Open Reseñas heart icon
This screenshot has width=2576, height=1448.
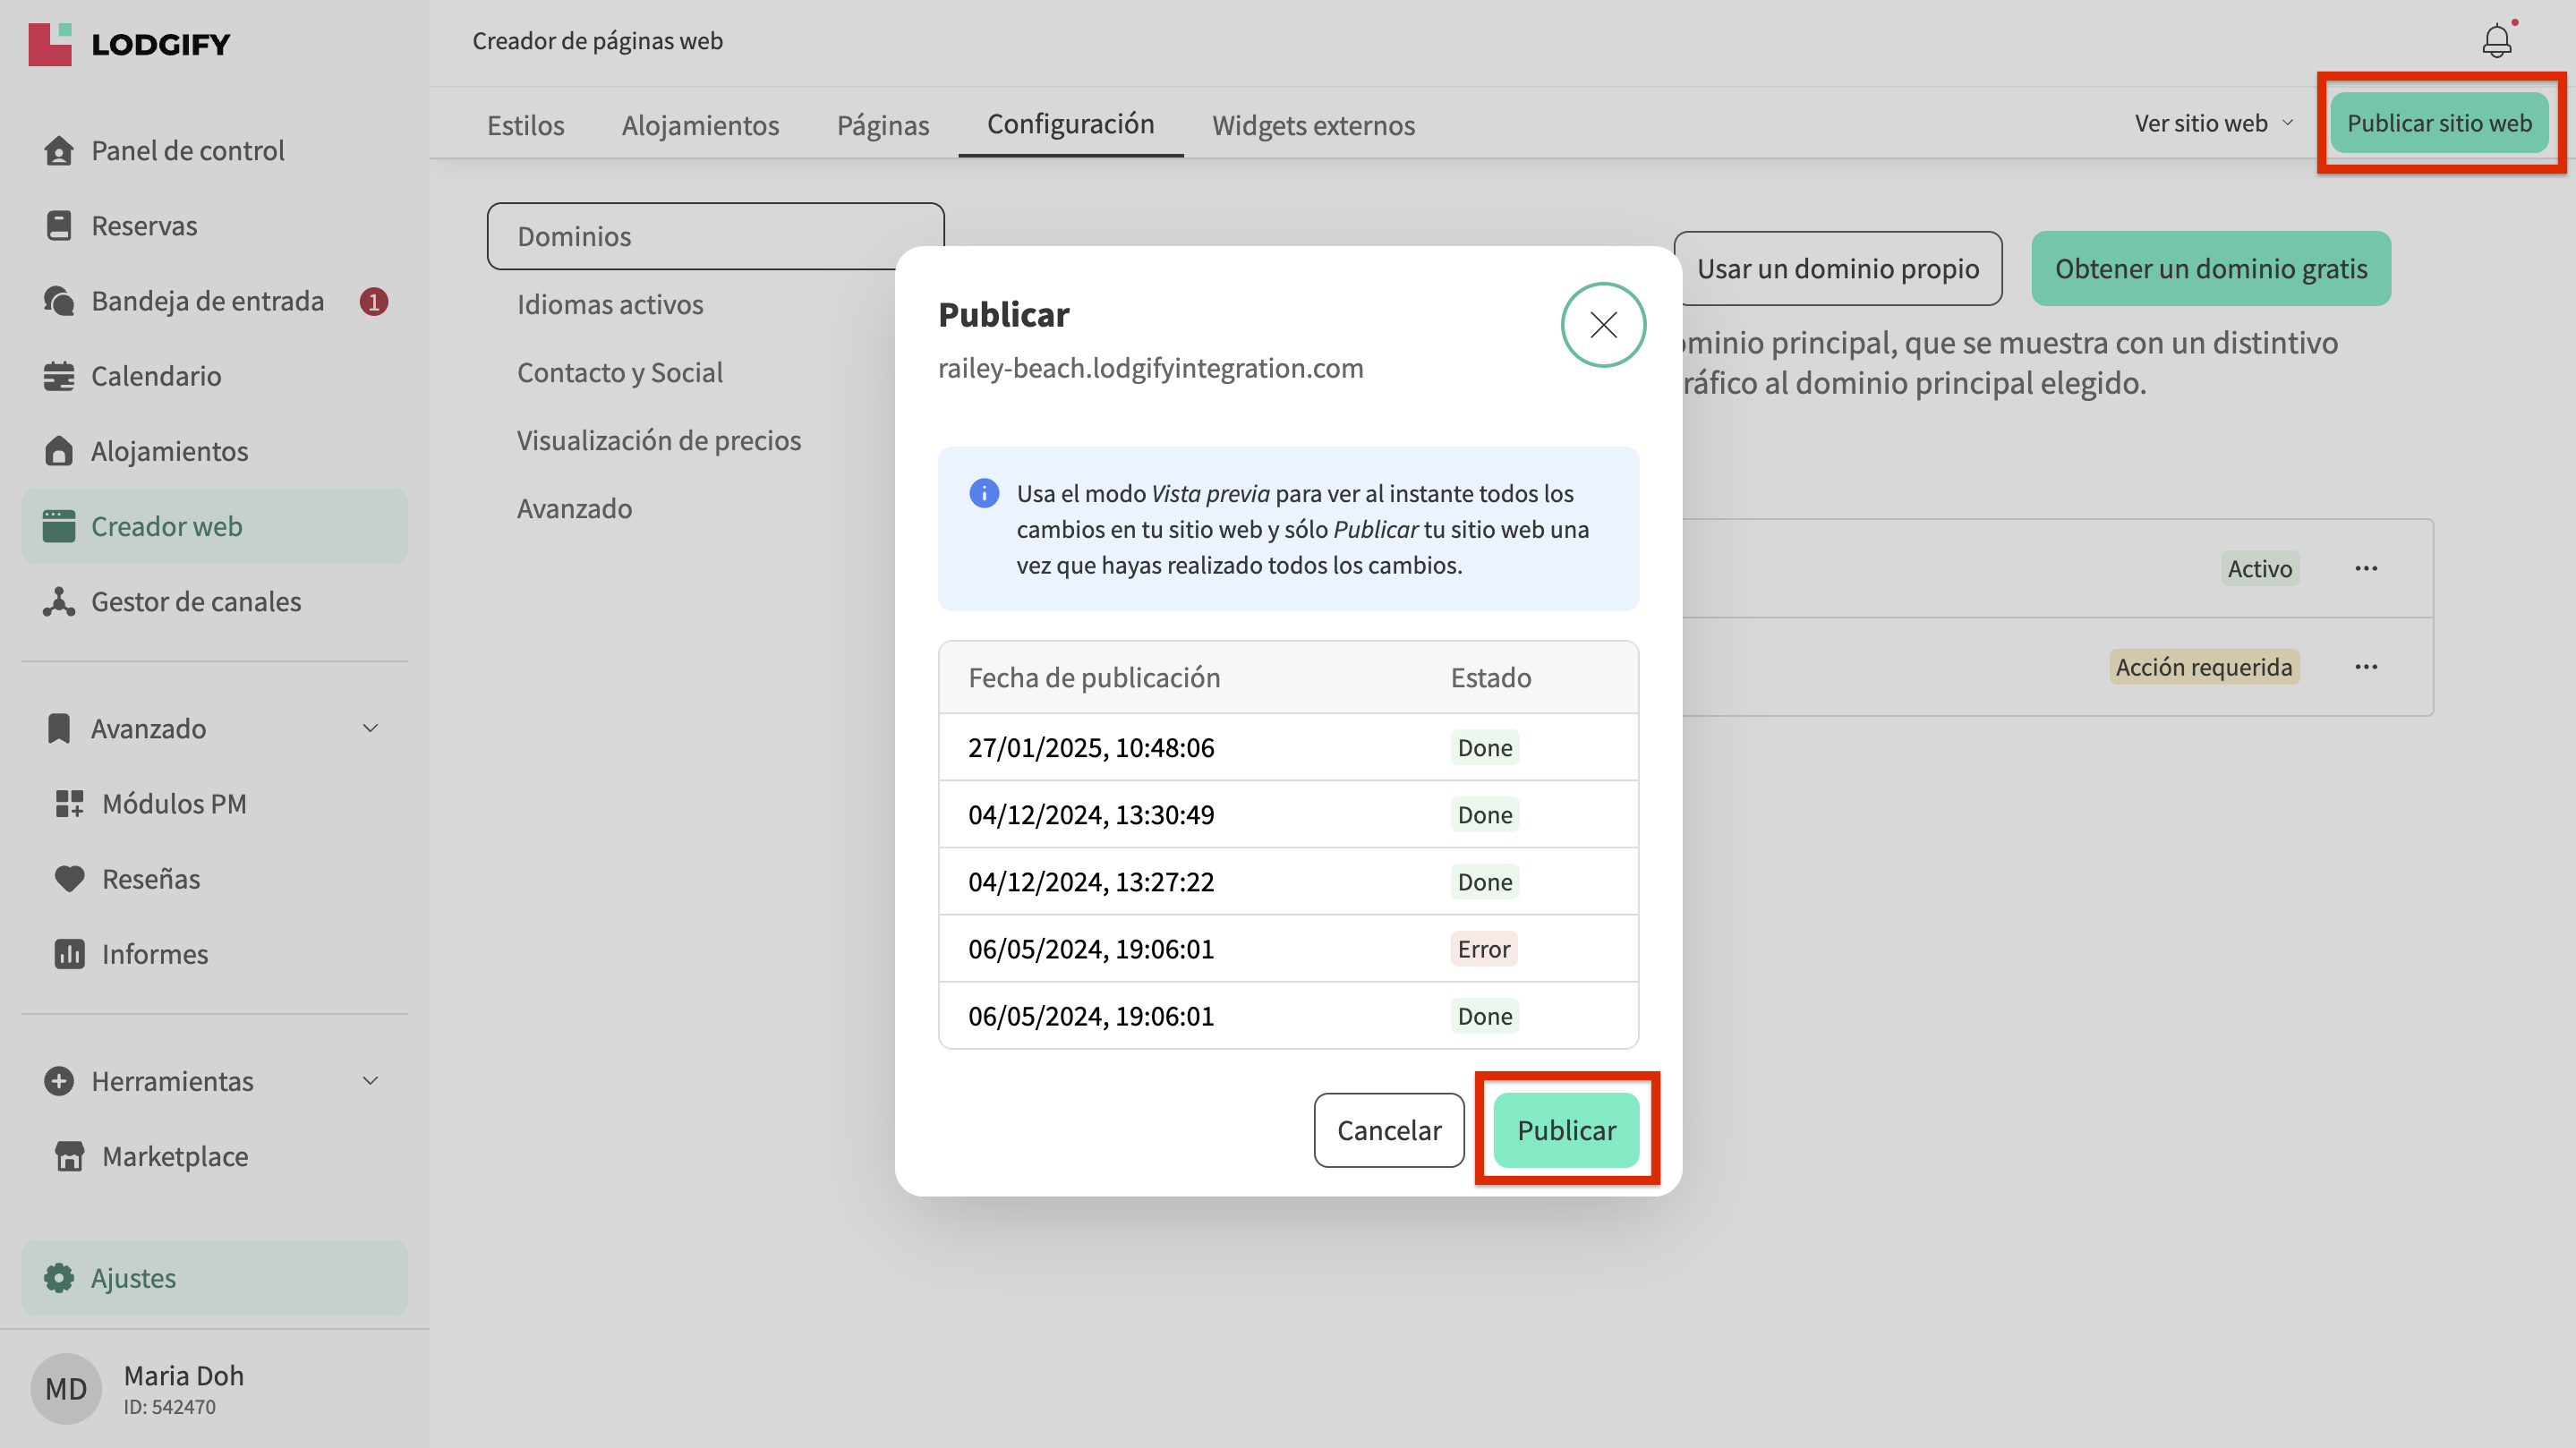[x=69, y=878]
